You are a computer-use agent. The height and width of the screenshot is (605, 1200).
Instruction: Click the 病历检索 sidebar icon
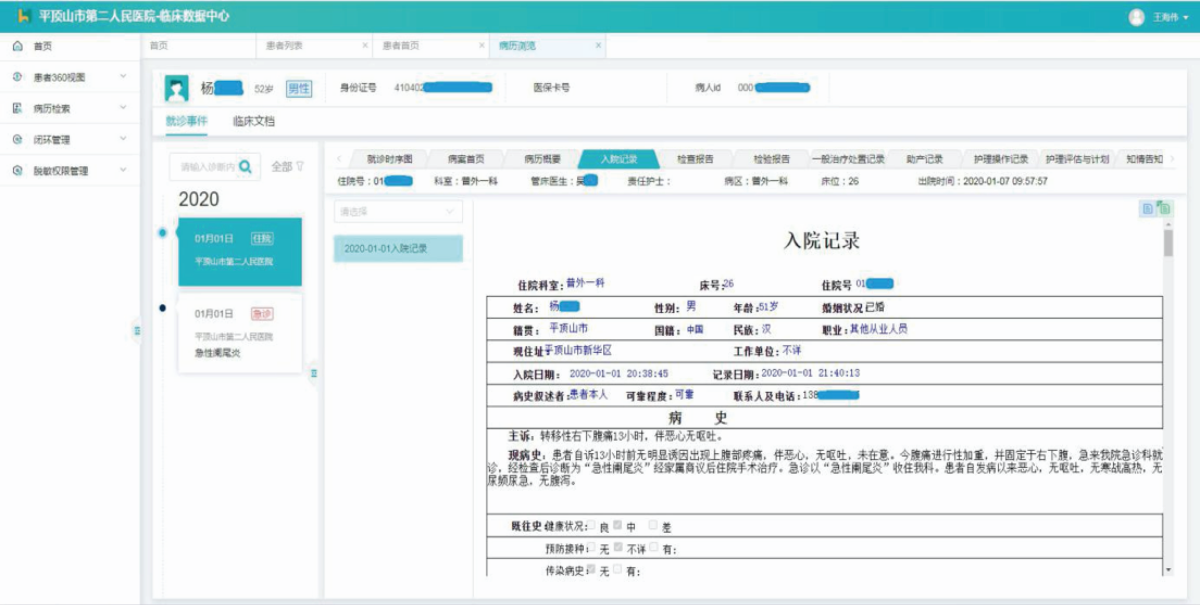[x=18, y=108]
